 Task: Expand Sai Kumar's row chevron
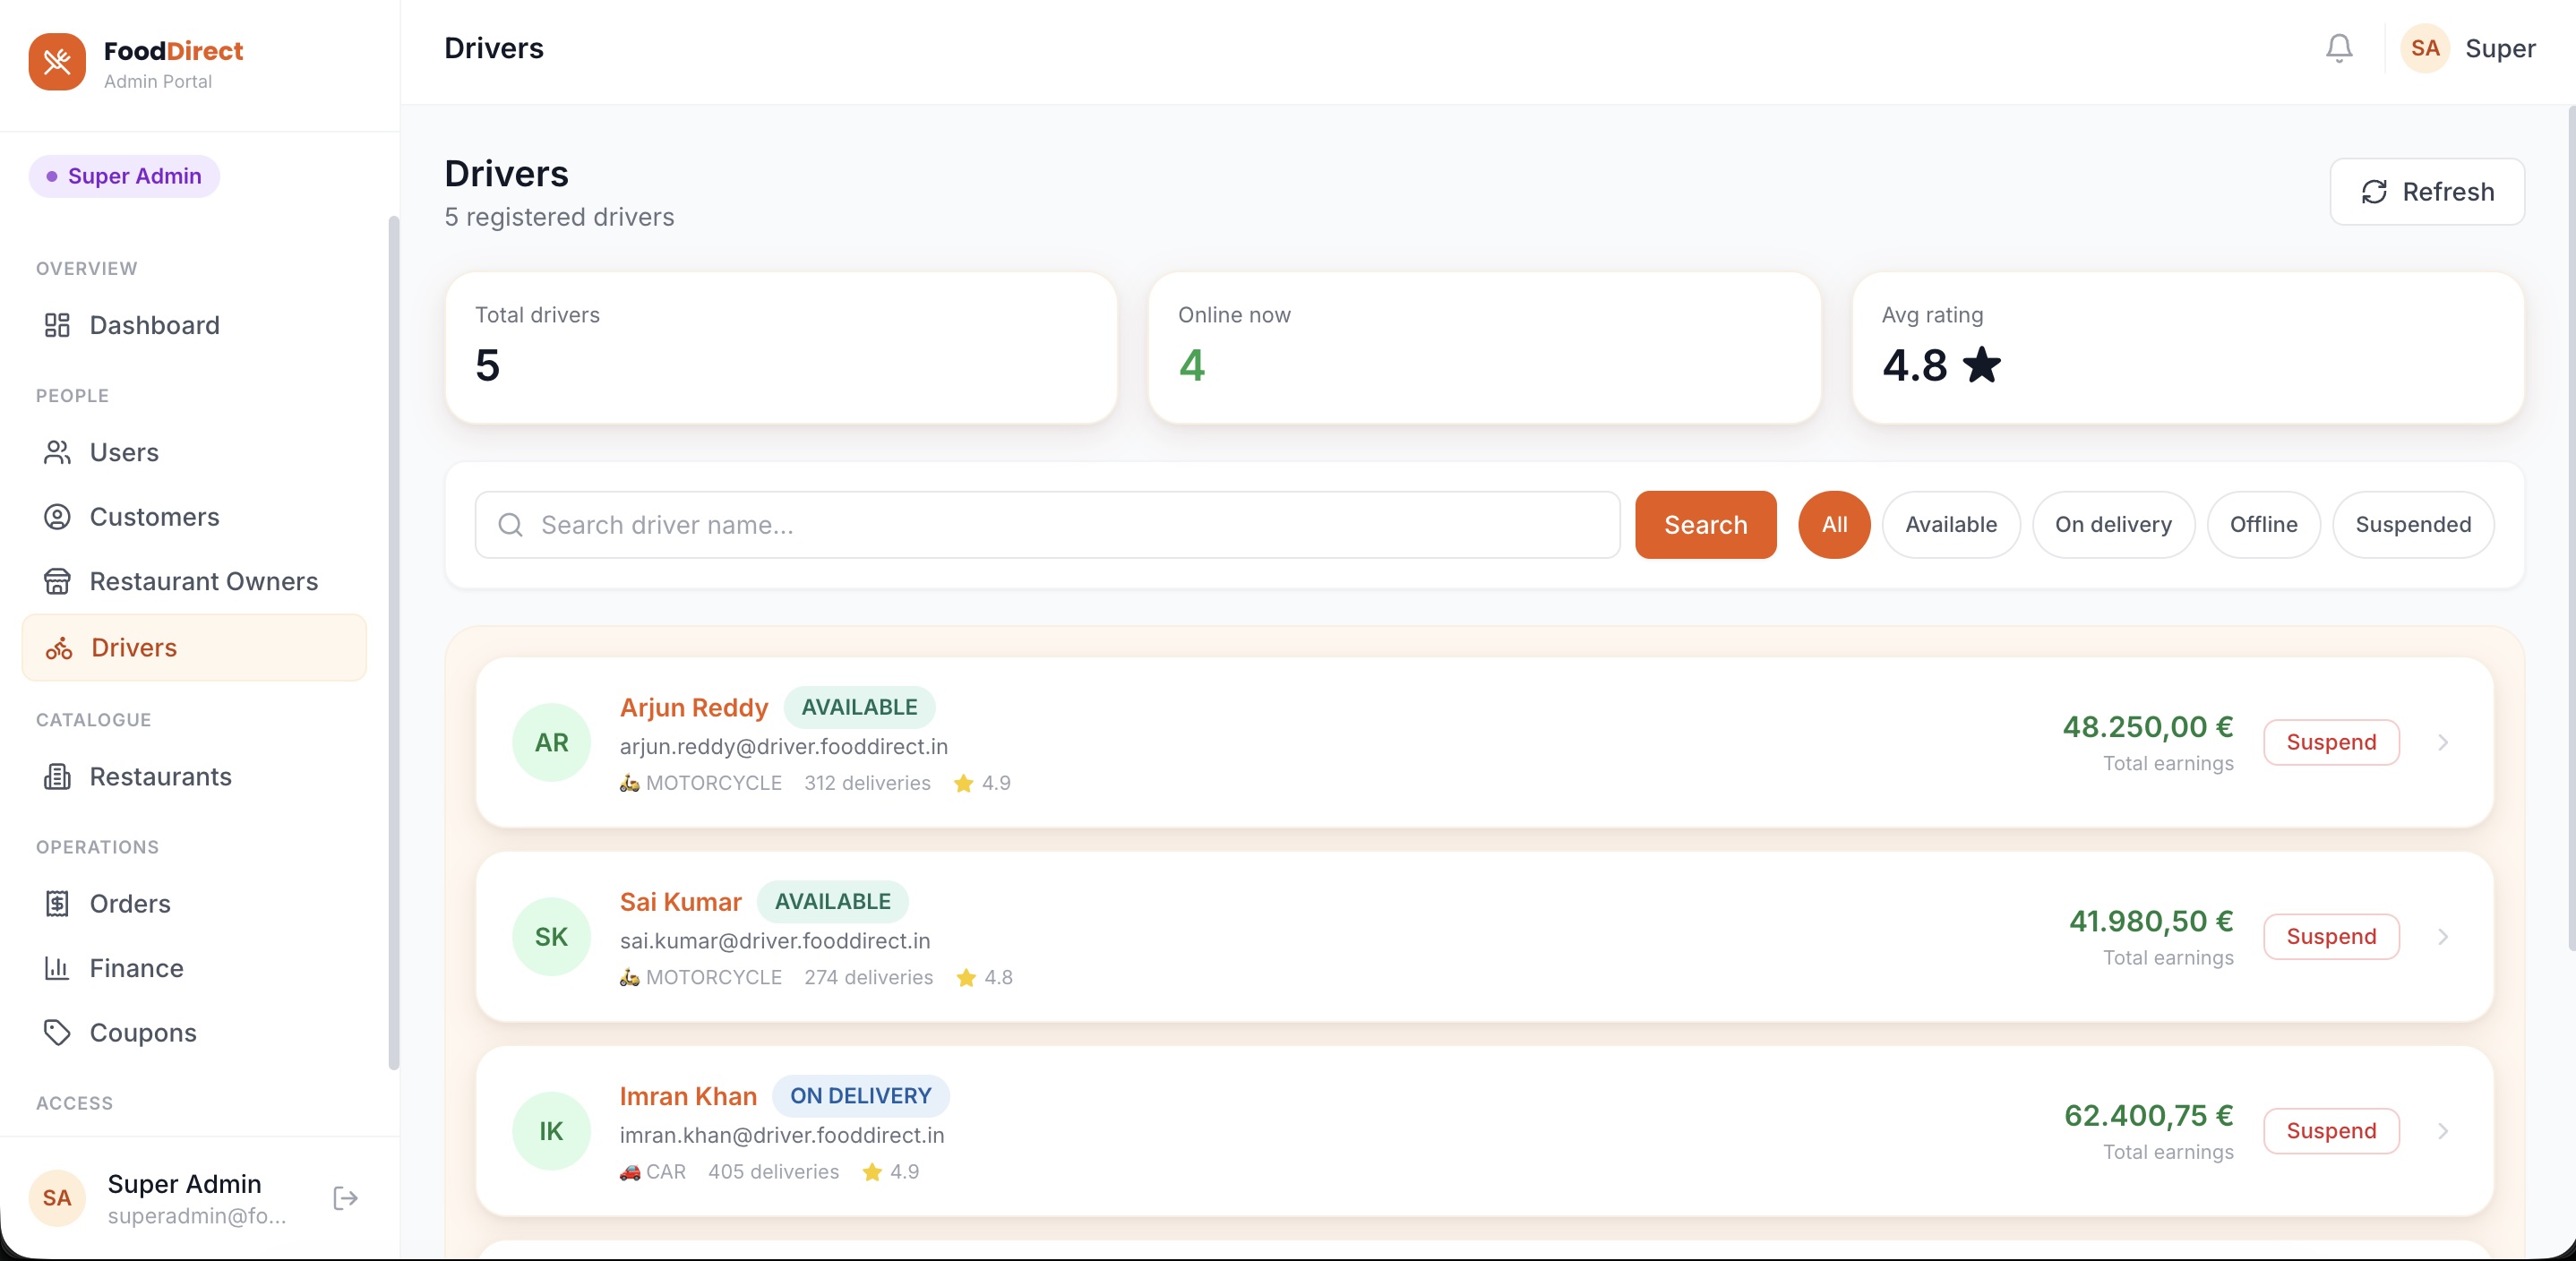2443,937
